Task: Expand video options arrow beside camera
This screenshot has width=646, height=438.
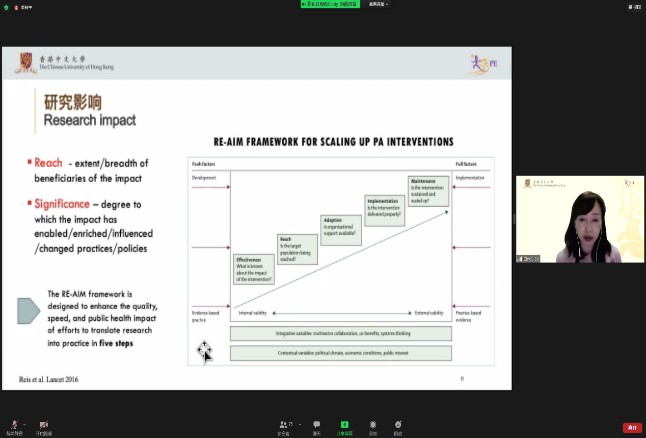Action: click(54, 422)
